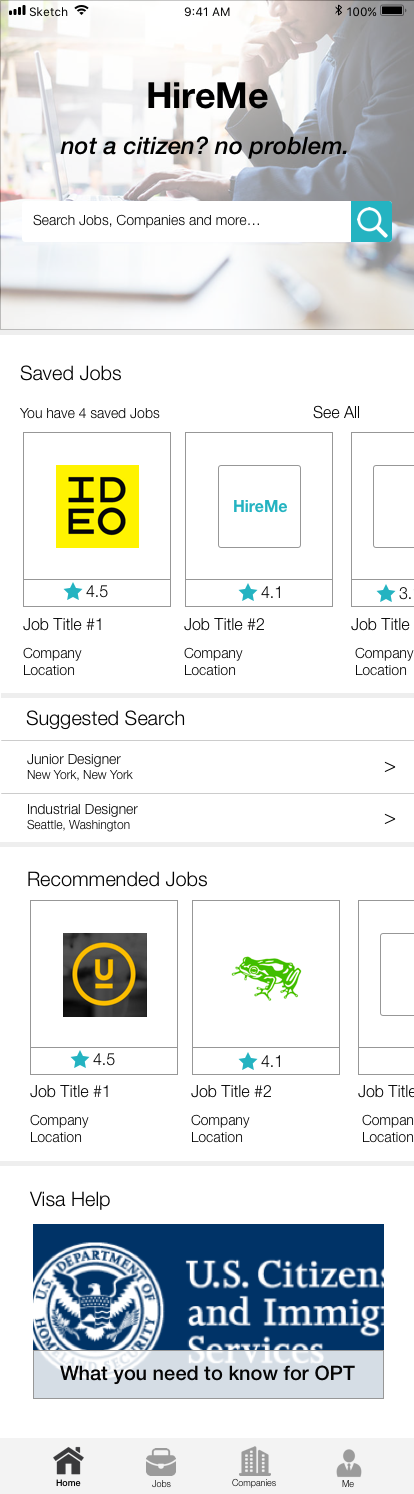
Task: Expand the Junior Designer suggestion arrow
Action: click(x=390, y=767)
